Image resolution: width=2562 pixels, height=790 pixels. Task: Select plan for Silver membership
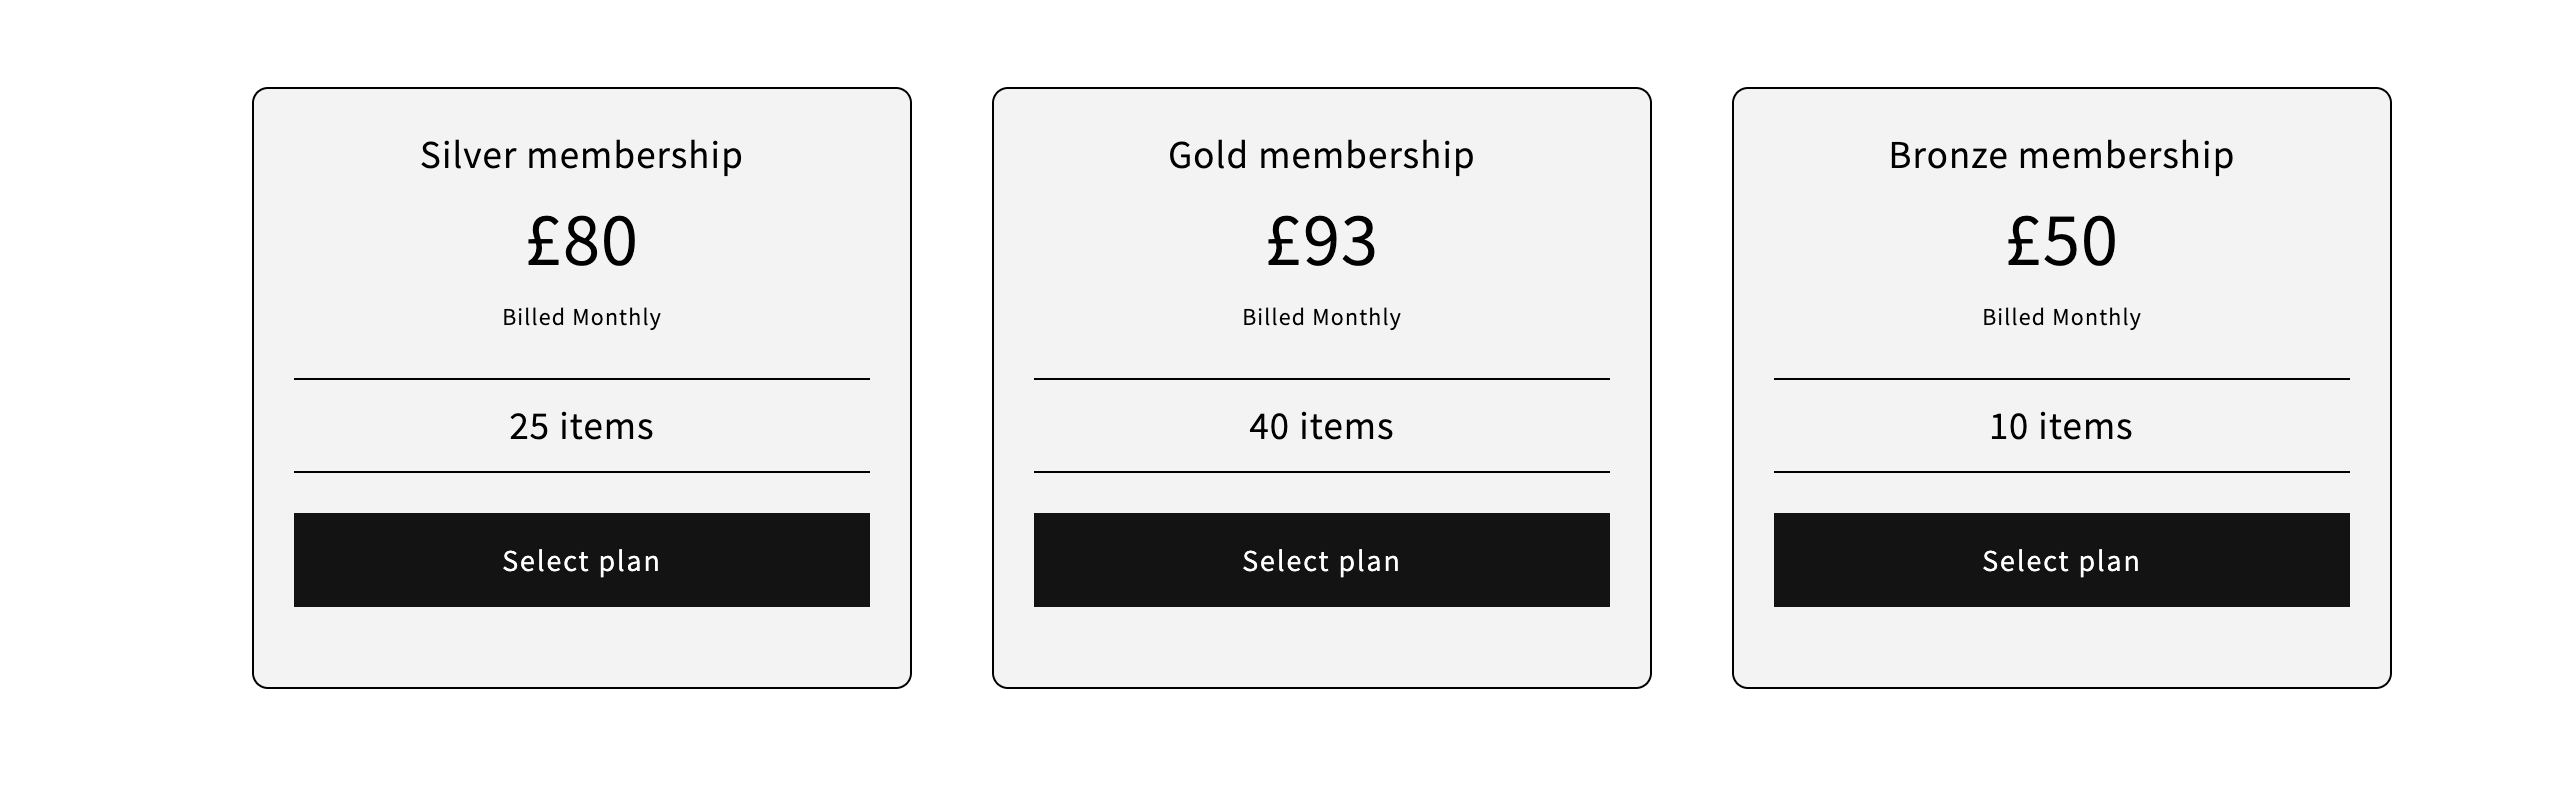click(581, 560)
